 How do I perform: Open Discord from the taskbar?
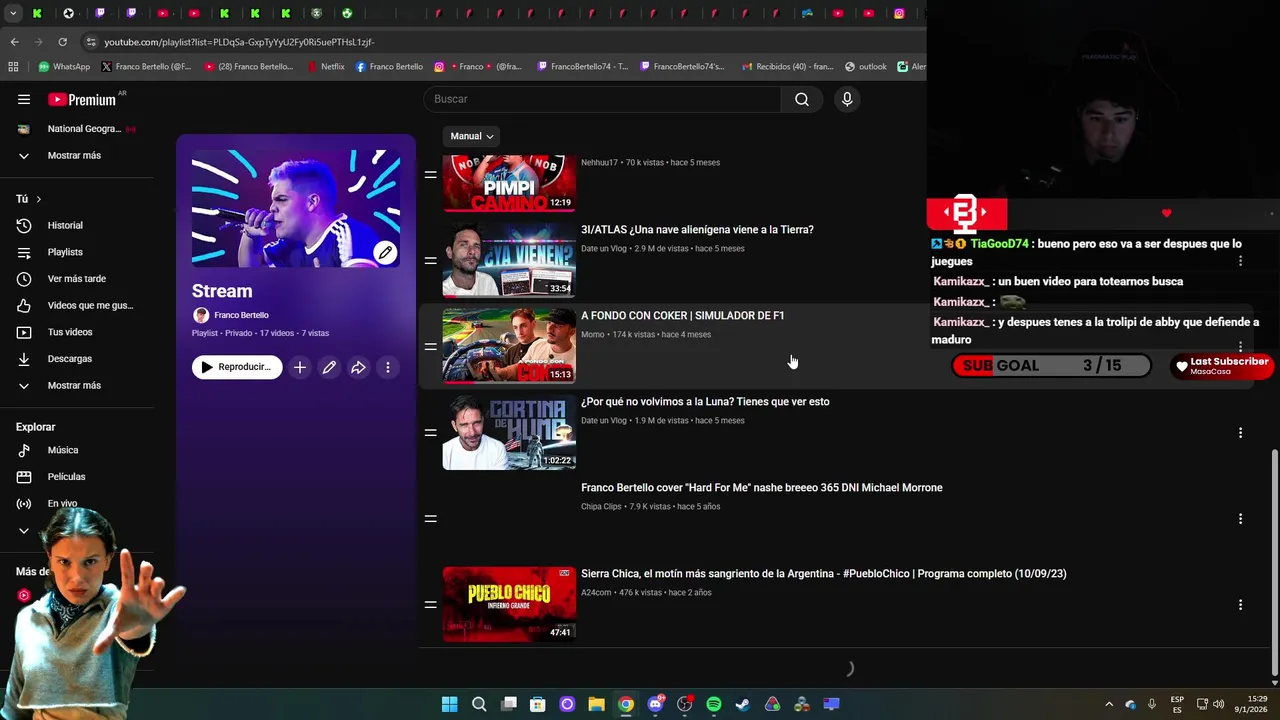tap(655, 704)
